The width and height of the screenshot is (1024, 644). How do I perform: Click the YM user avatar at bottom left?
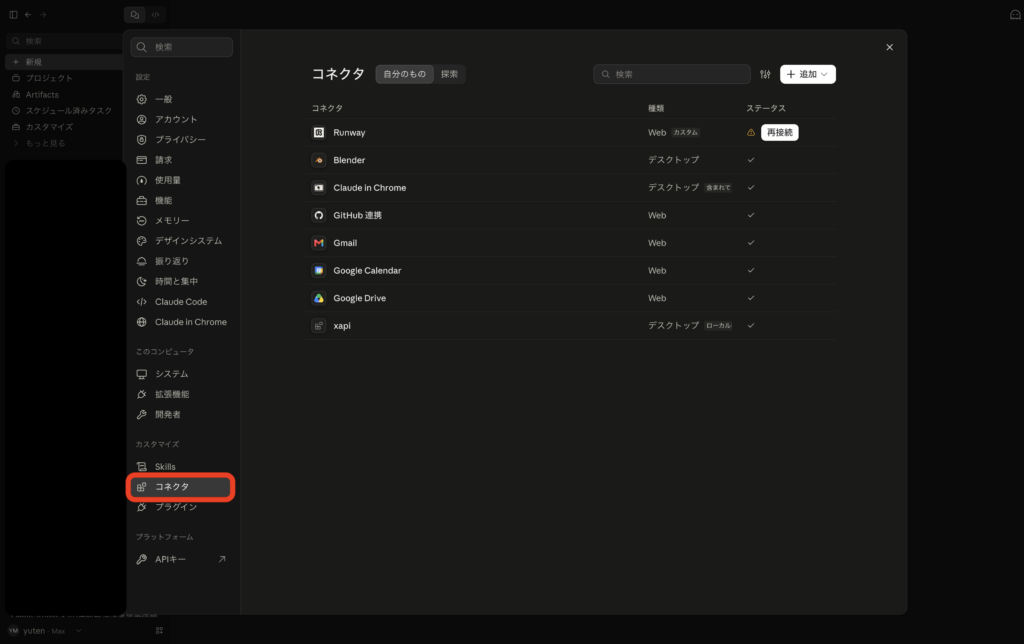click(x=13, y=631)
